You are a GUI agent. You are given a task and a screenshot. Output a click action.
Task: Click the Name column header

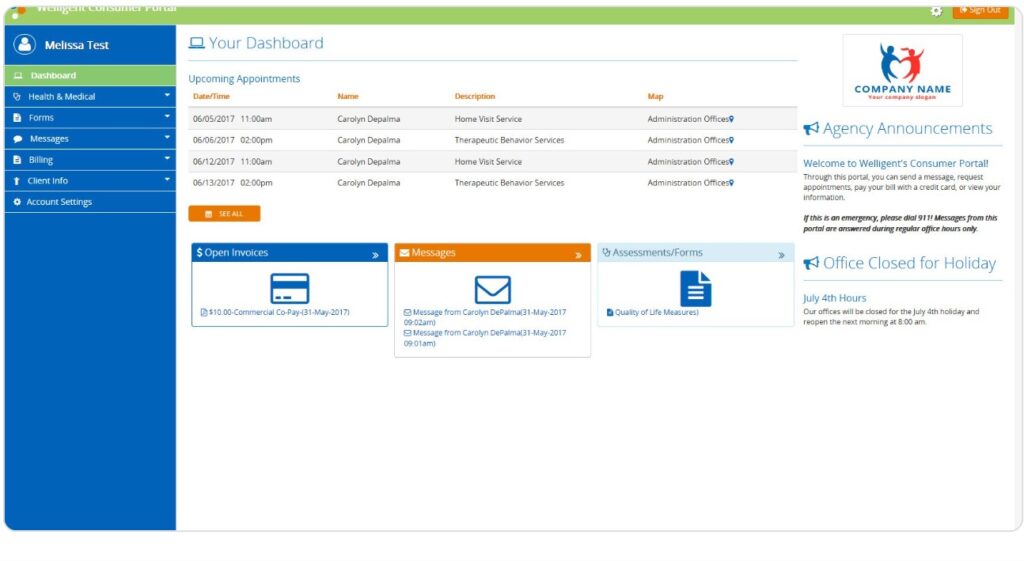coord(348,96)
